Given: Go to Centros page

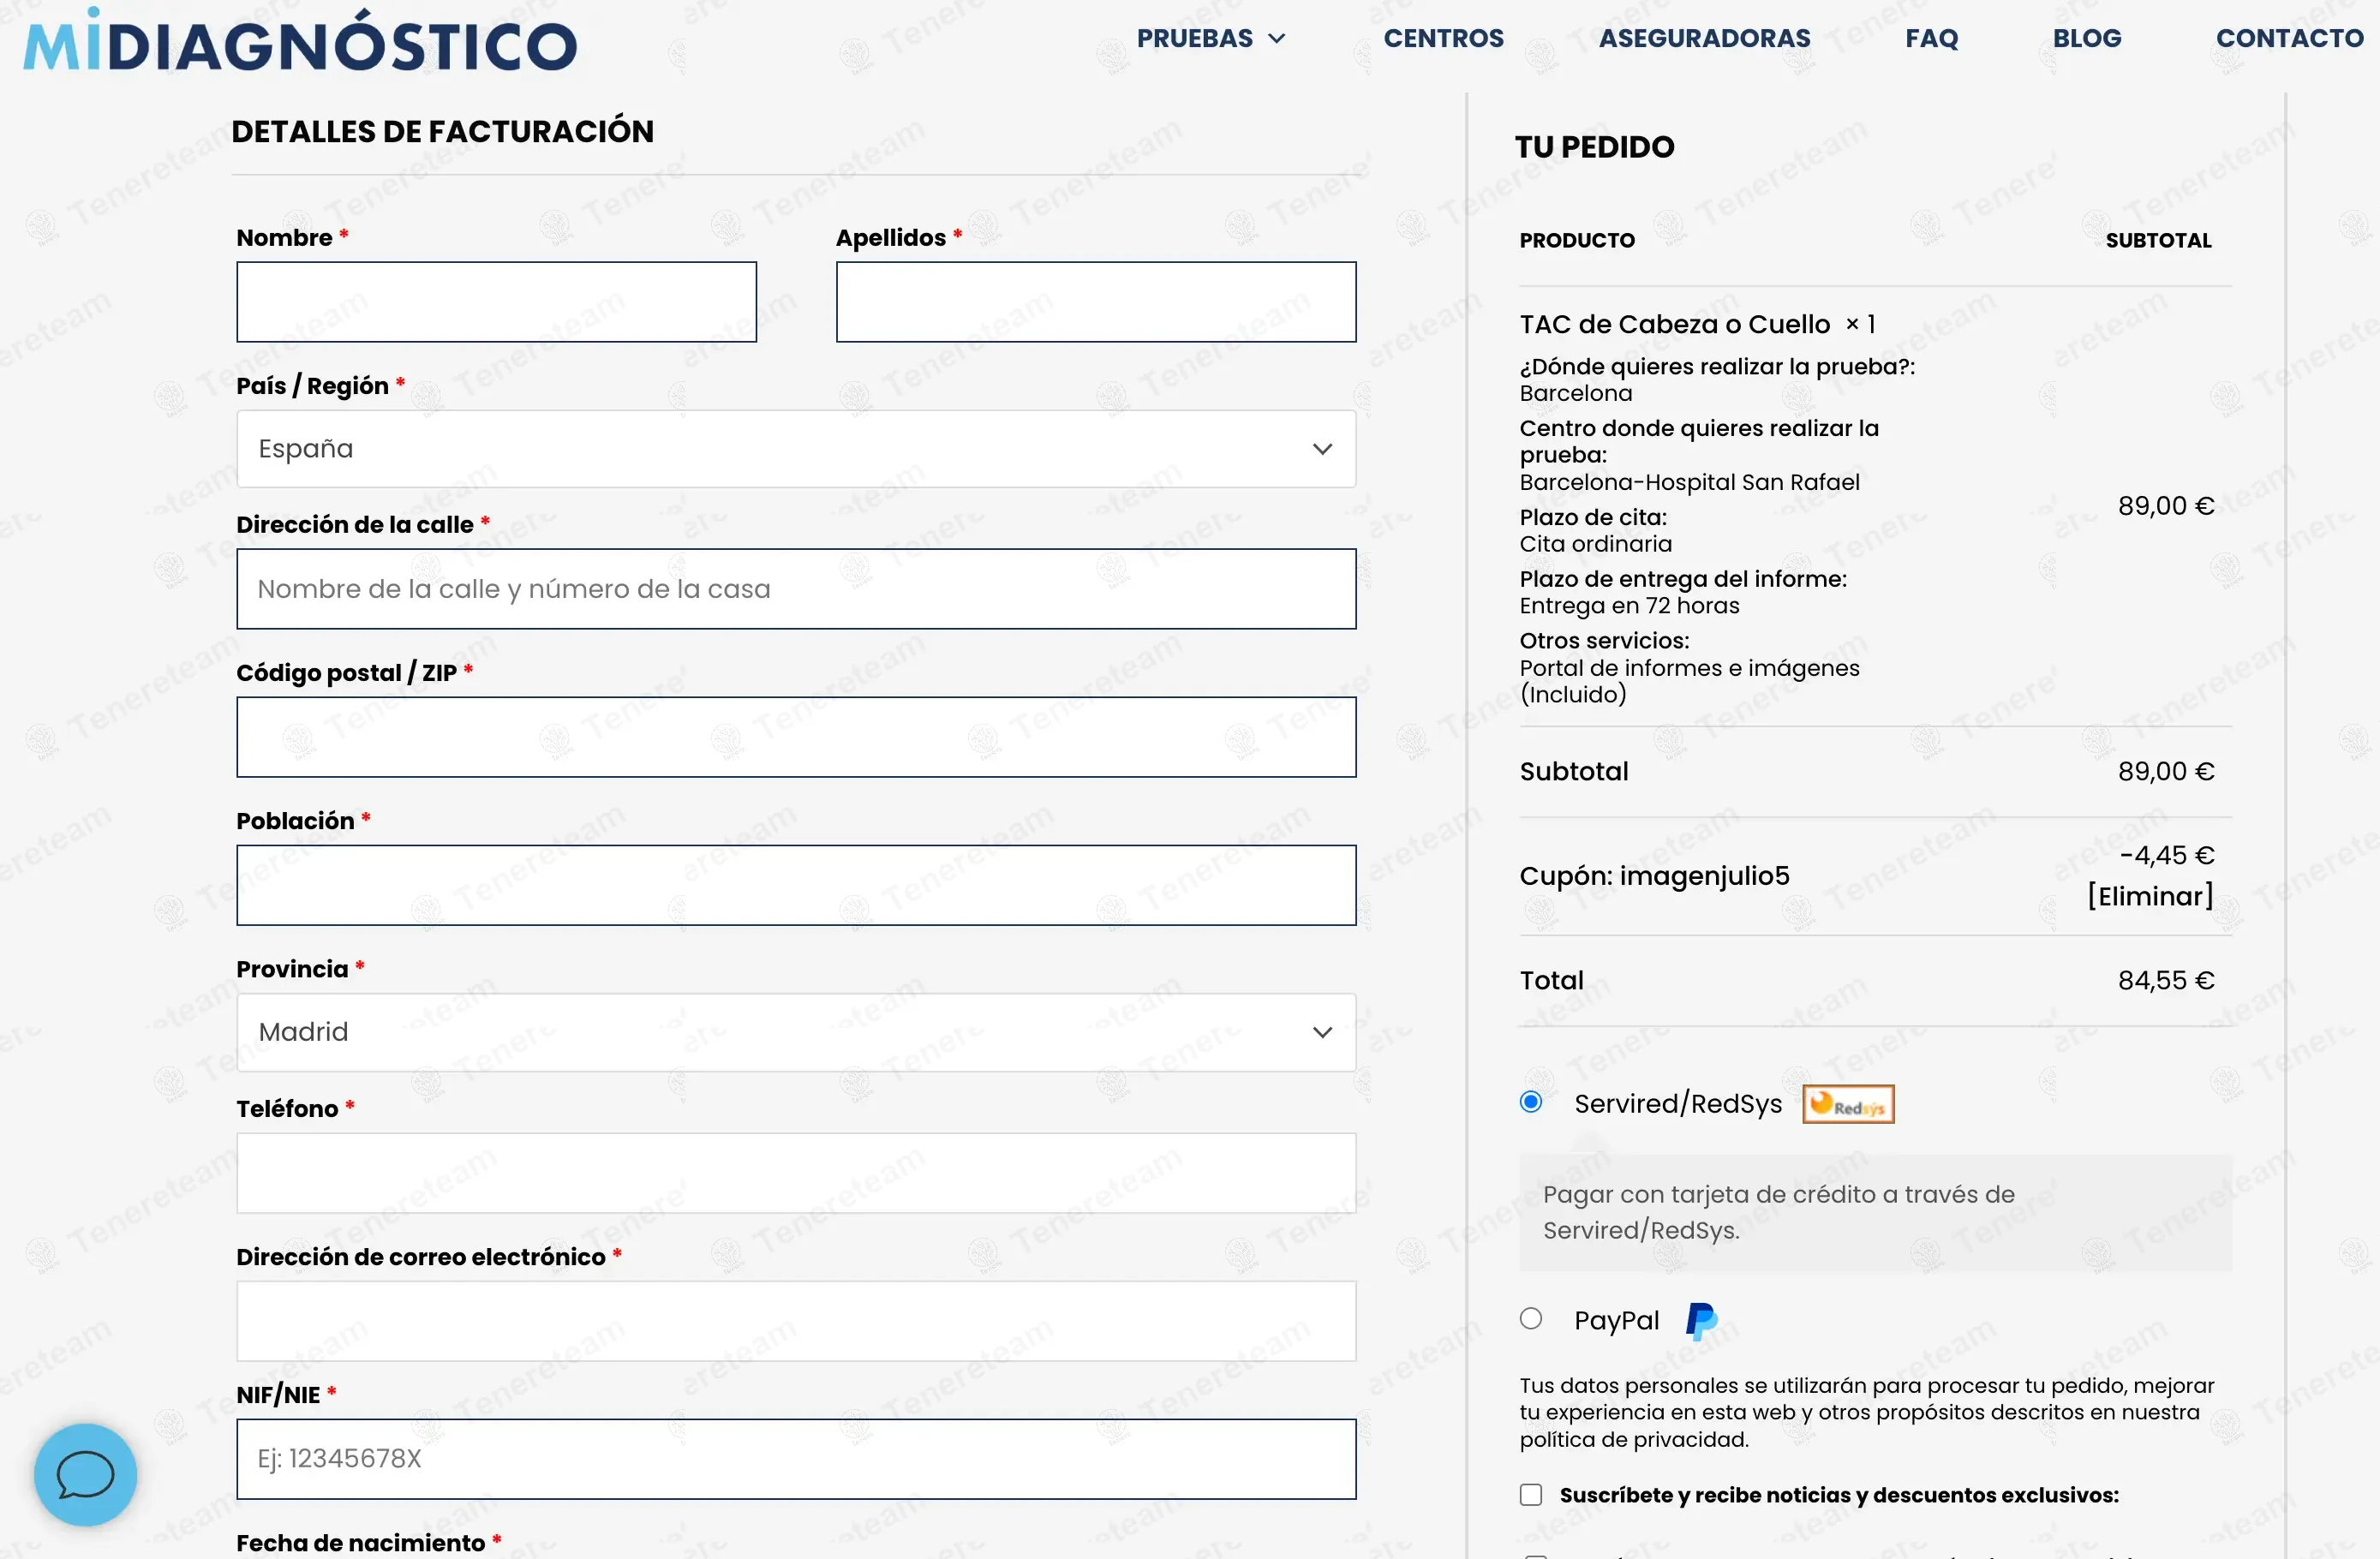Looking at the screenshot, I should (x=1443, y=38).
